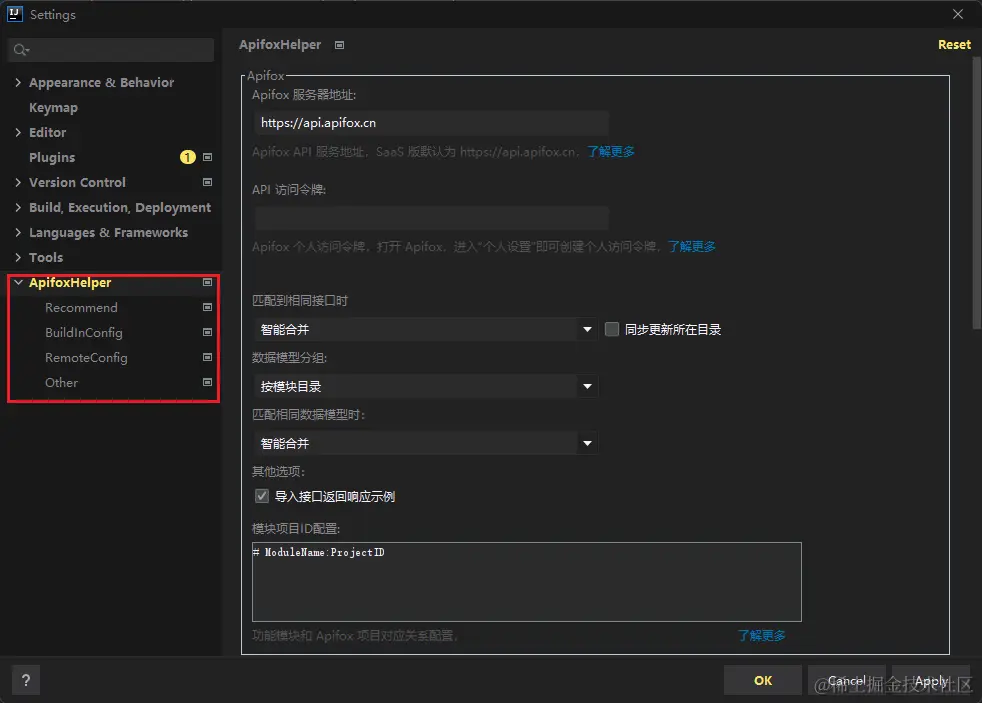
Task: Click the IntelliJ logo icon in title bar
Action: point(14,14)
